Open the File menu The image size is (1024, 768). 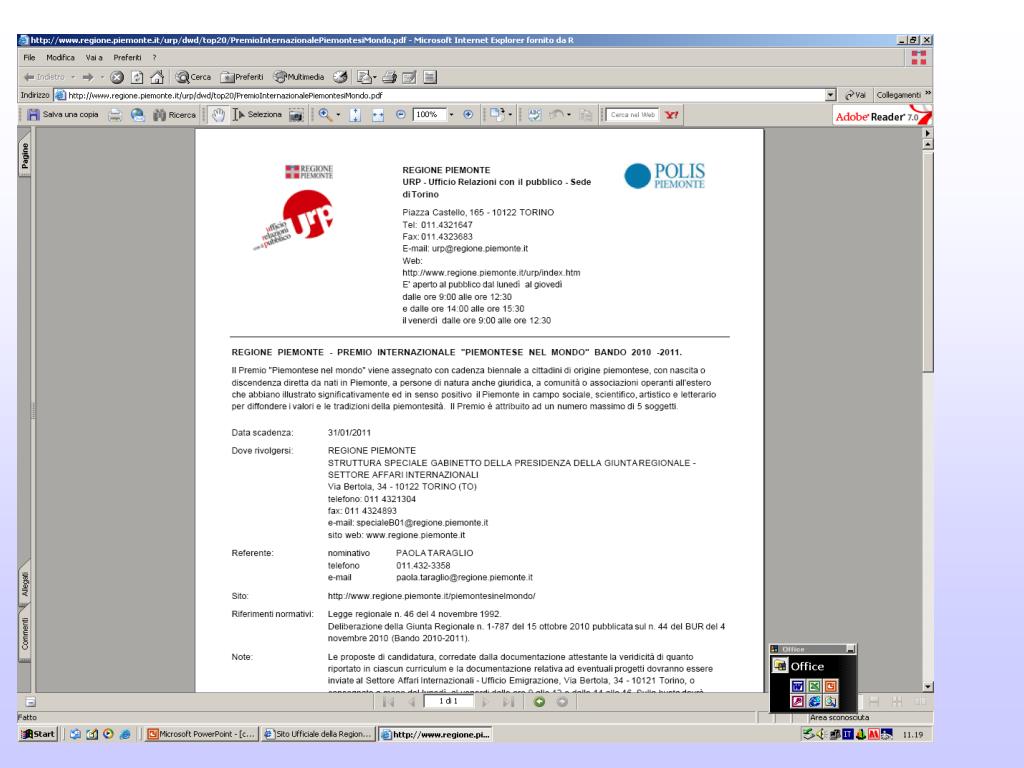pyautogui.click(x=29, y=57)
